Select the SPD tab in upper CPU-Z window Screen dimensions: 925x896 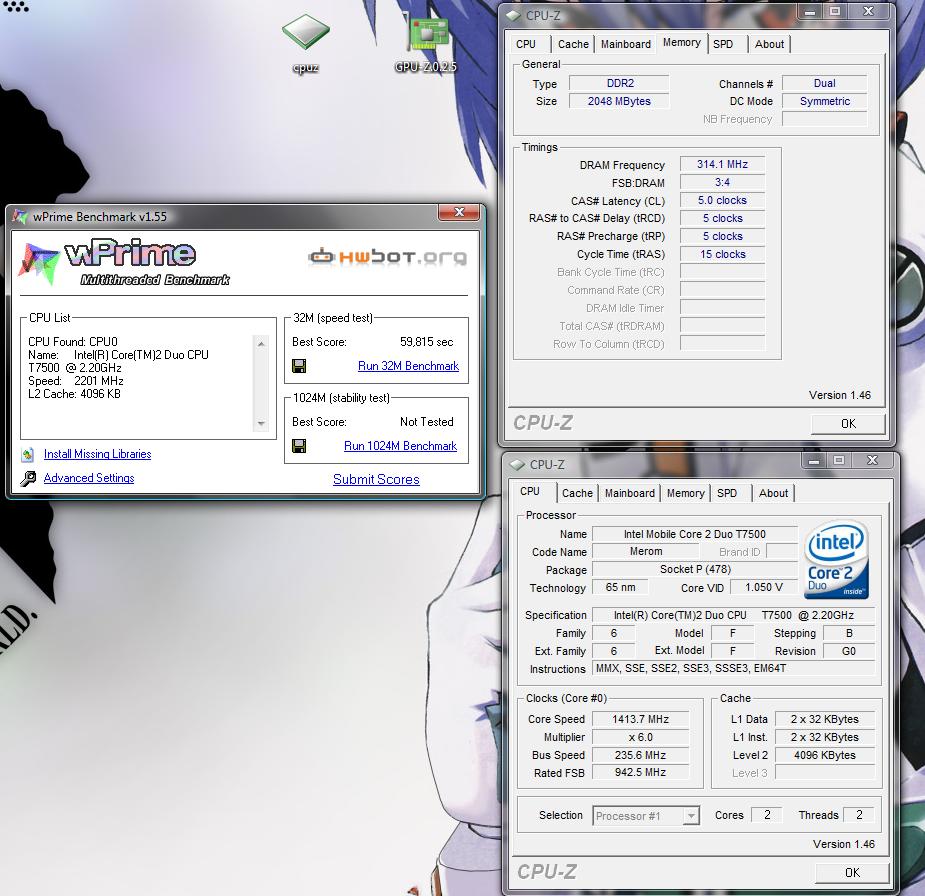tap(723, 44)
